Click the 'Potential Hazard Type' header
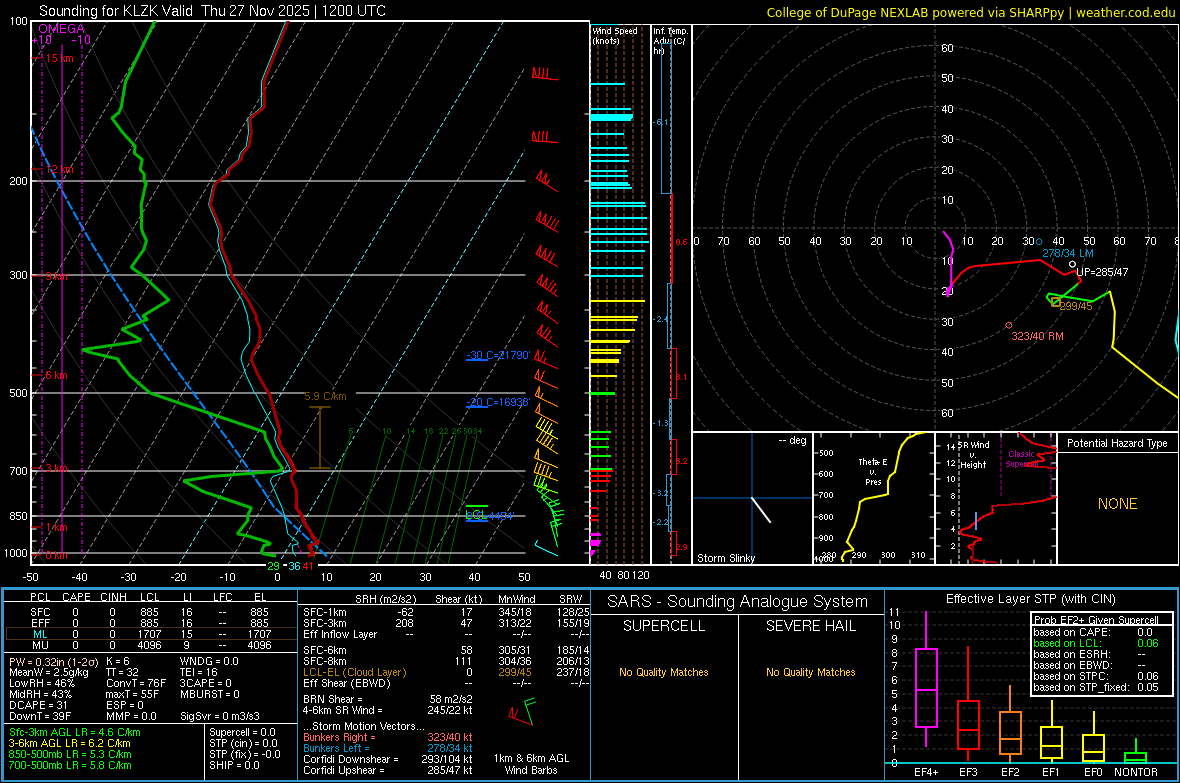This screenshot has width=1180, height=783. coord(1117,443)
